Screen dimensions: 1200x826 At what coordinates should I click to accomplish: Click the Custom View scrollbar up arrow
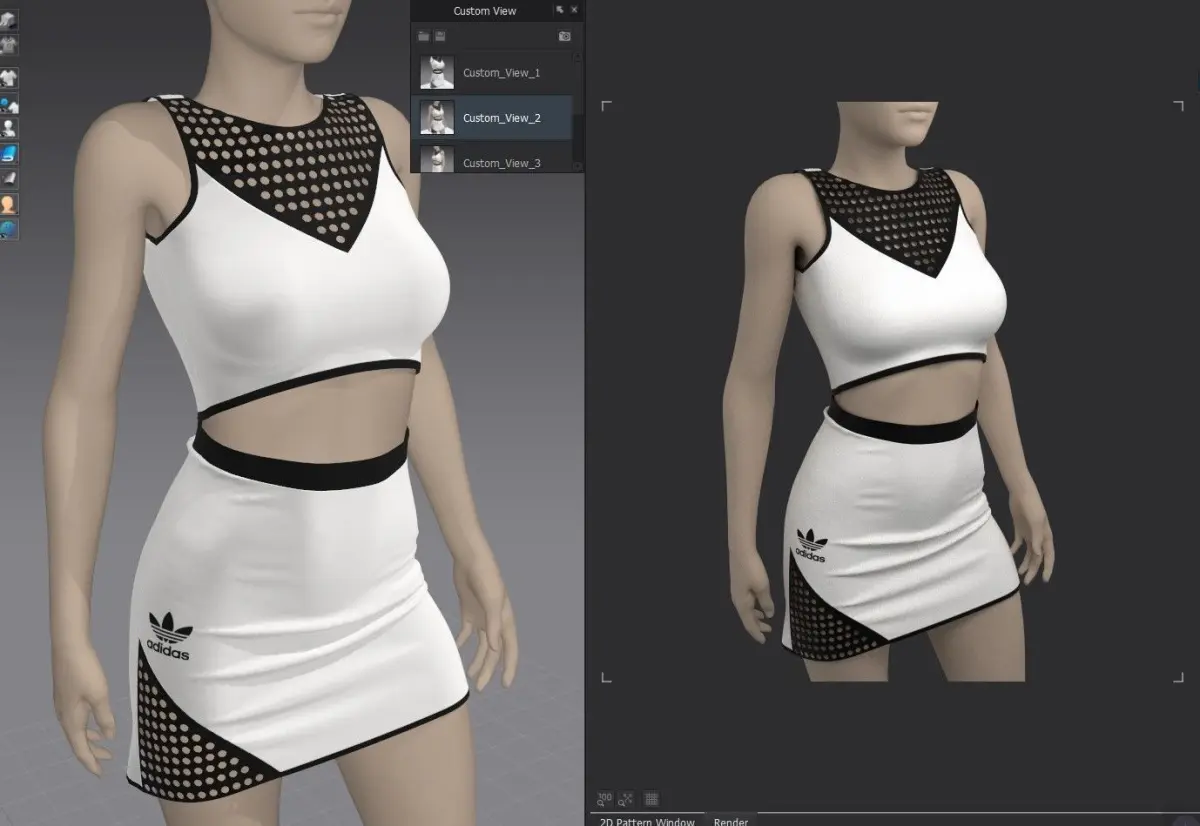click(x=578, y=57)
